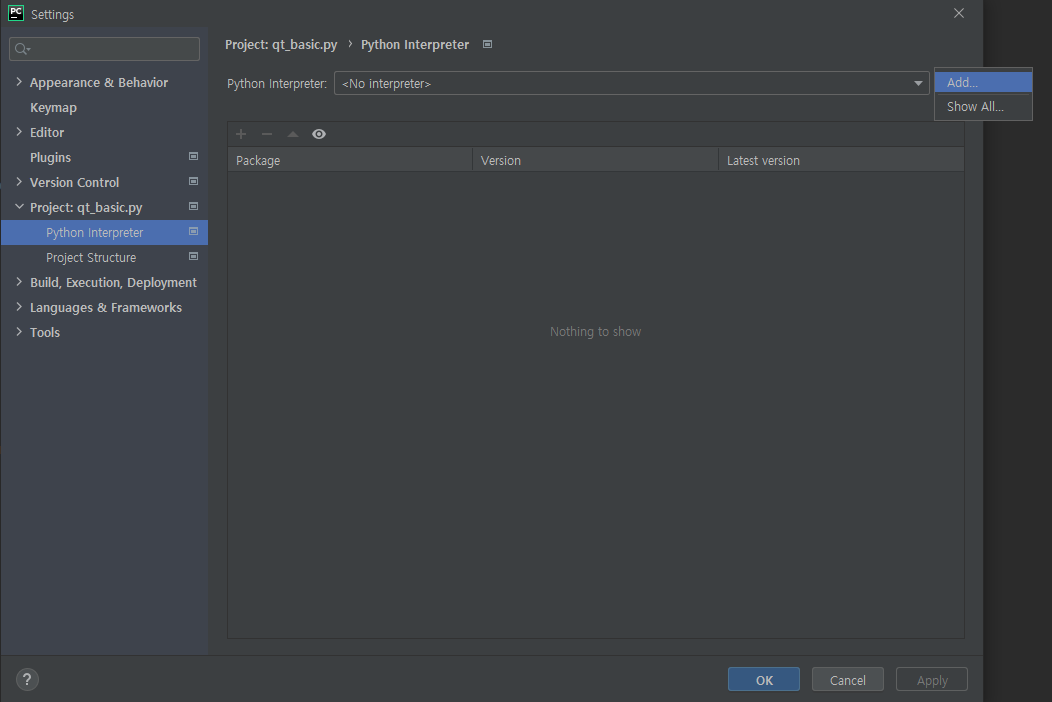
Task: Select Build, Execution, Deployment label
Action: click(113, 283)
